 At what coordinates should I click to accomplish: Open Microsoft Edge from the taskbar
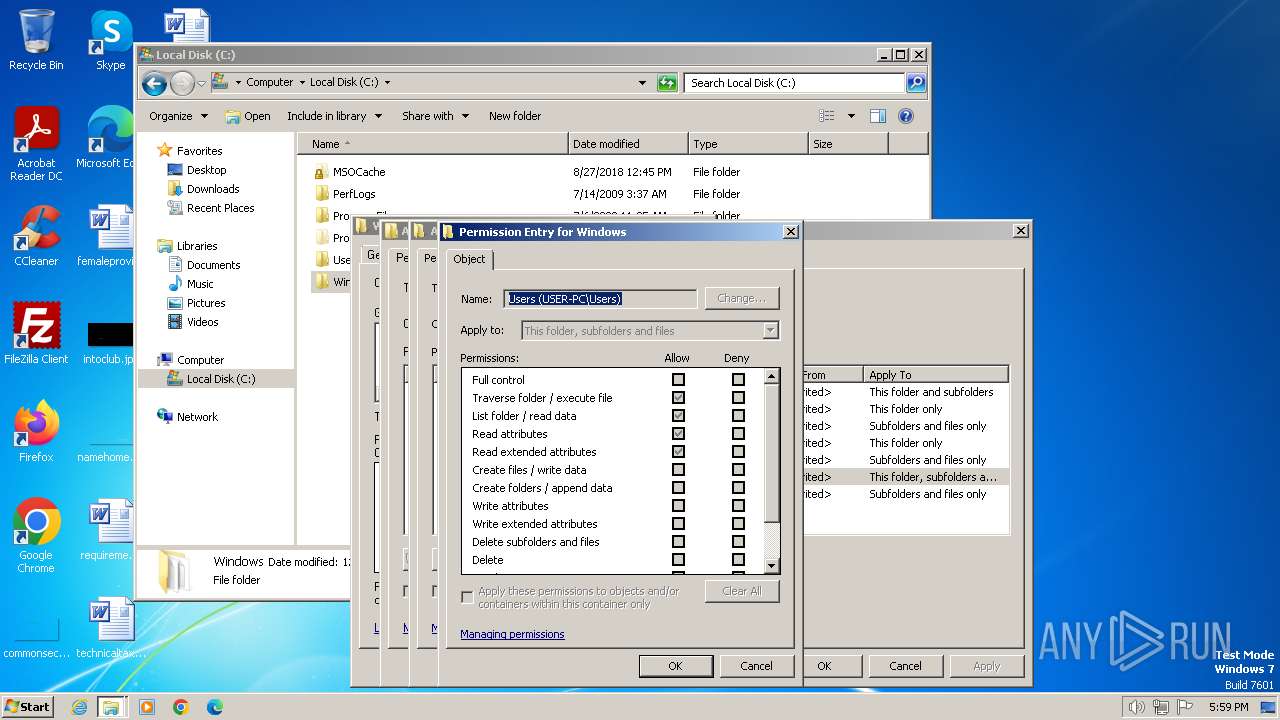[x=214, y=707]
